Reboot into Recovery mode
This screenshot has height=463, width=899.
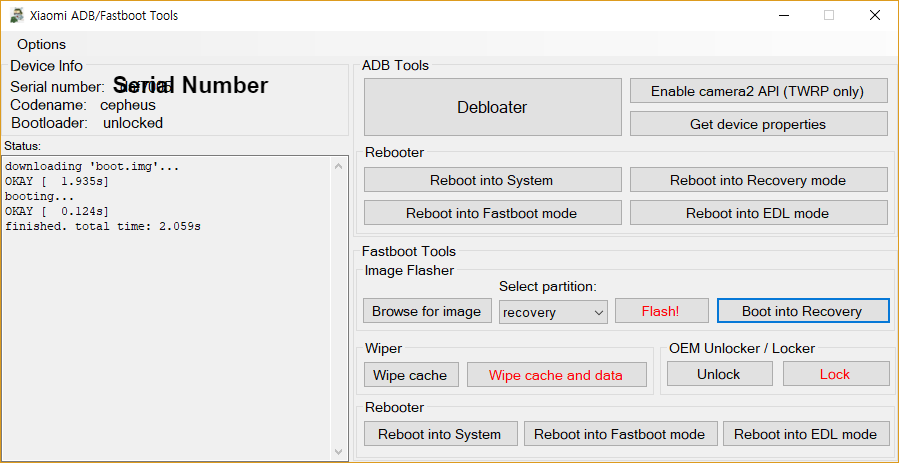(759, 180)
